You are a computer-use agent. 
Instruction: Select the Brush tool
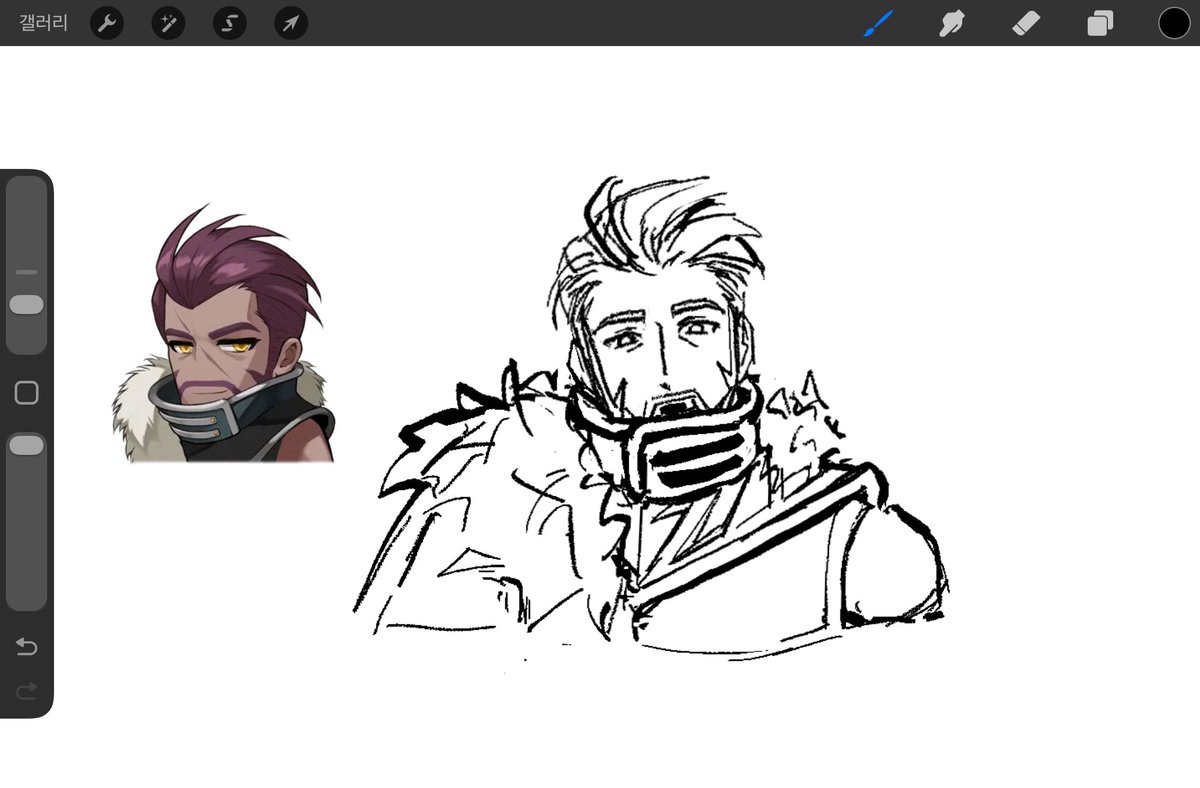pyautogui.click(x=877, y=23)
